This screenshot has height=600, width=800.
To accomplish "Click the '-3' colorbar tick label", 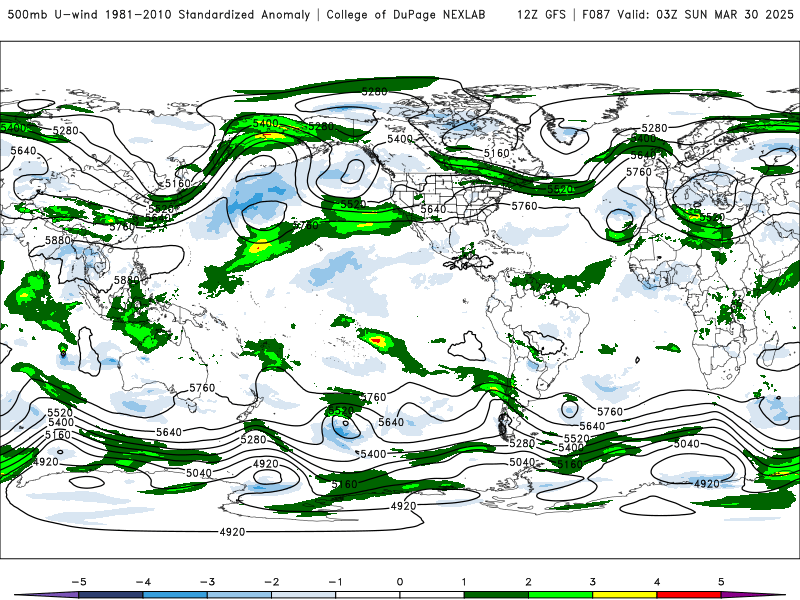I will pyautogui.click(x=207, y=582).
